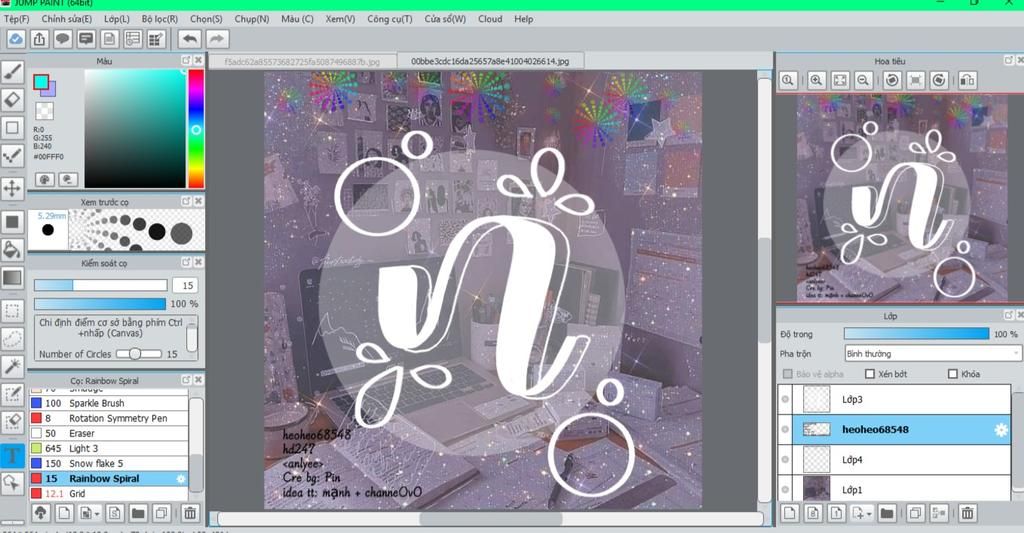Expand the add-brush dropdown in brush panel
Screen dimensions: 1024x533
pyautogui.click(x=97, y=515)
